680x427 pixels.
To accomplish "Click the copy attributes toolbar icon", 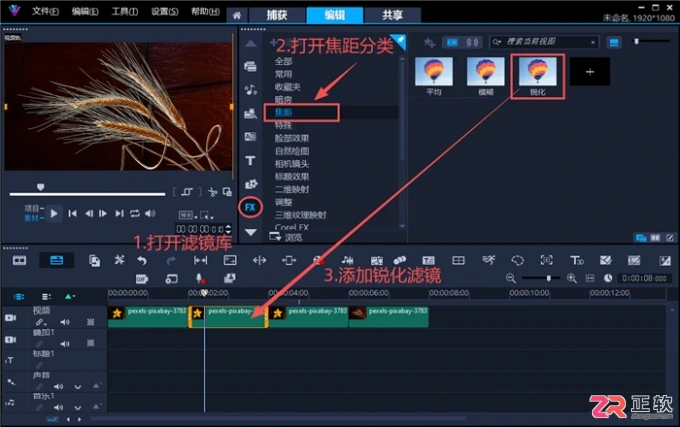I will [94, 261].
